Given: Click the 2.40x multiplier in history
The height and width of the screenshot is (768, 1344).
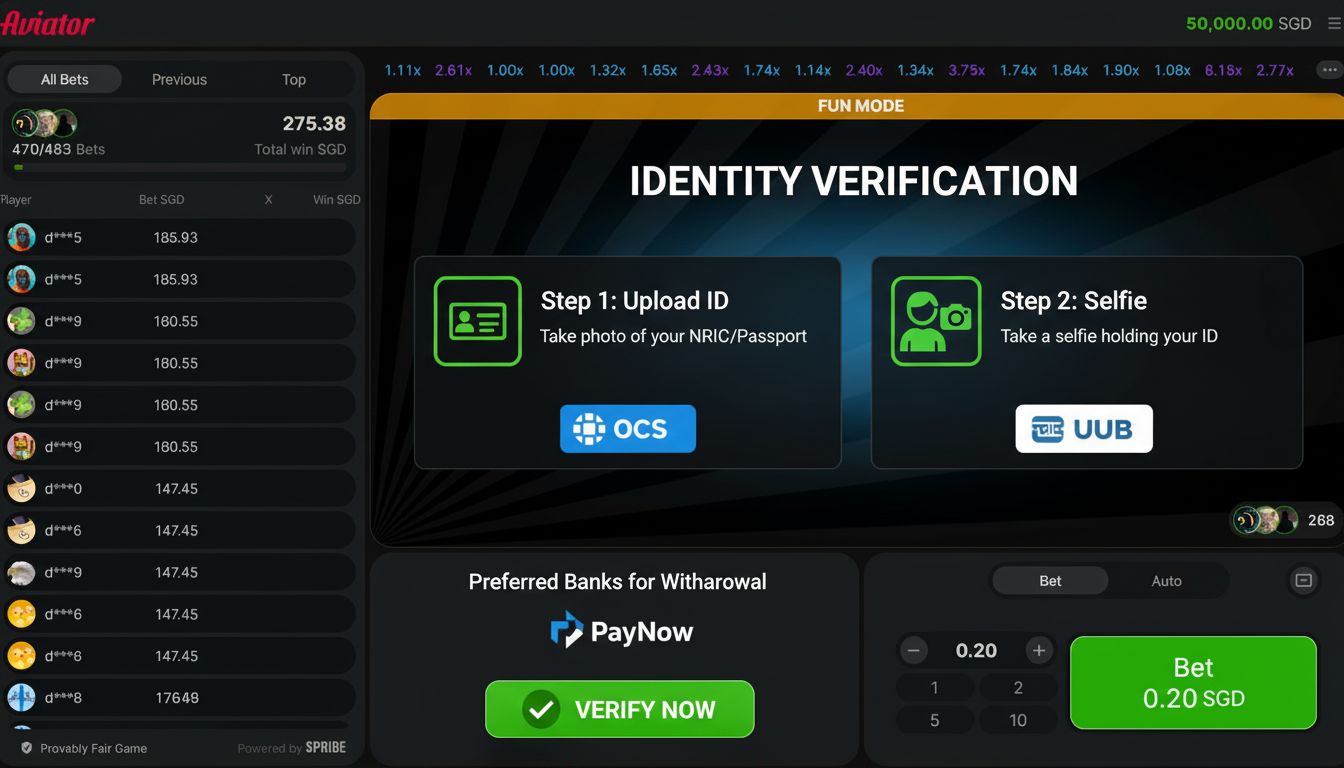Looking at the screenshot, I should pyautogui.click(x=864, y=70).
